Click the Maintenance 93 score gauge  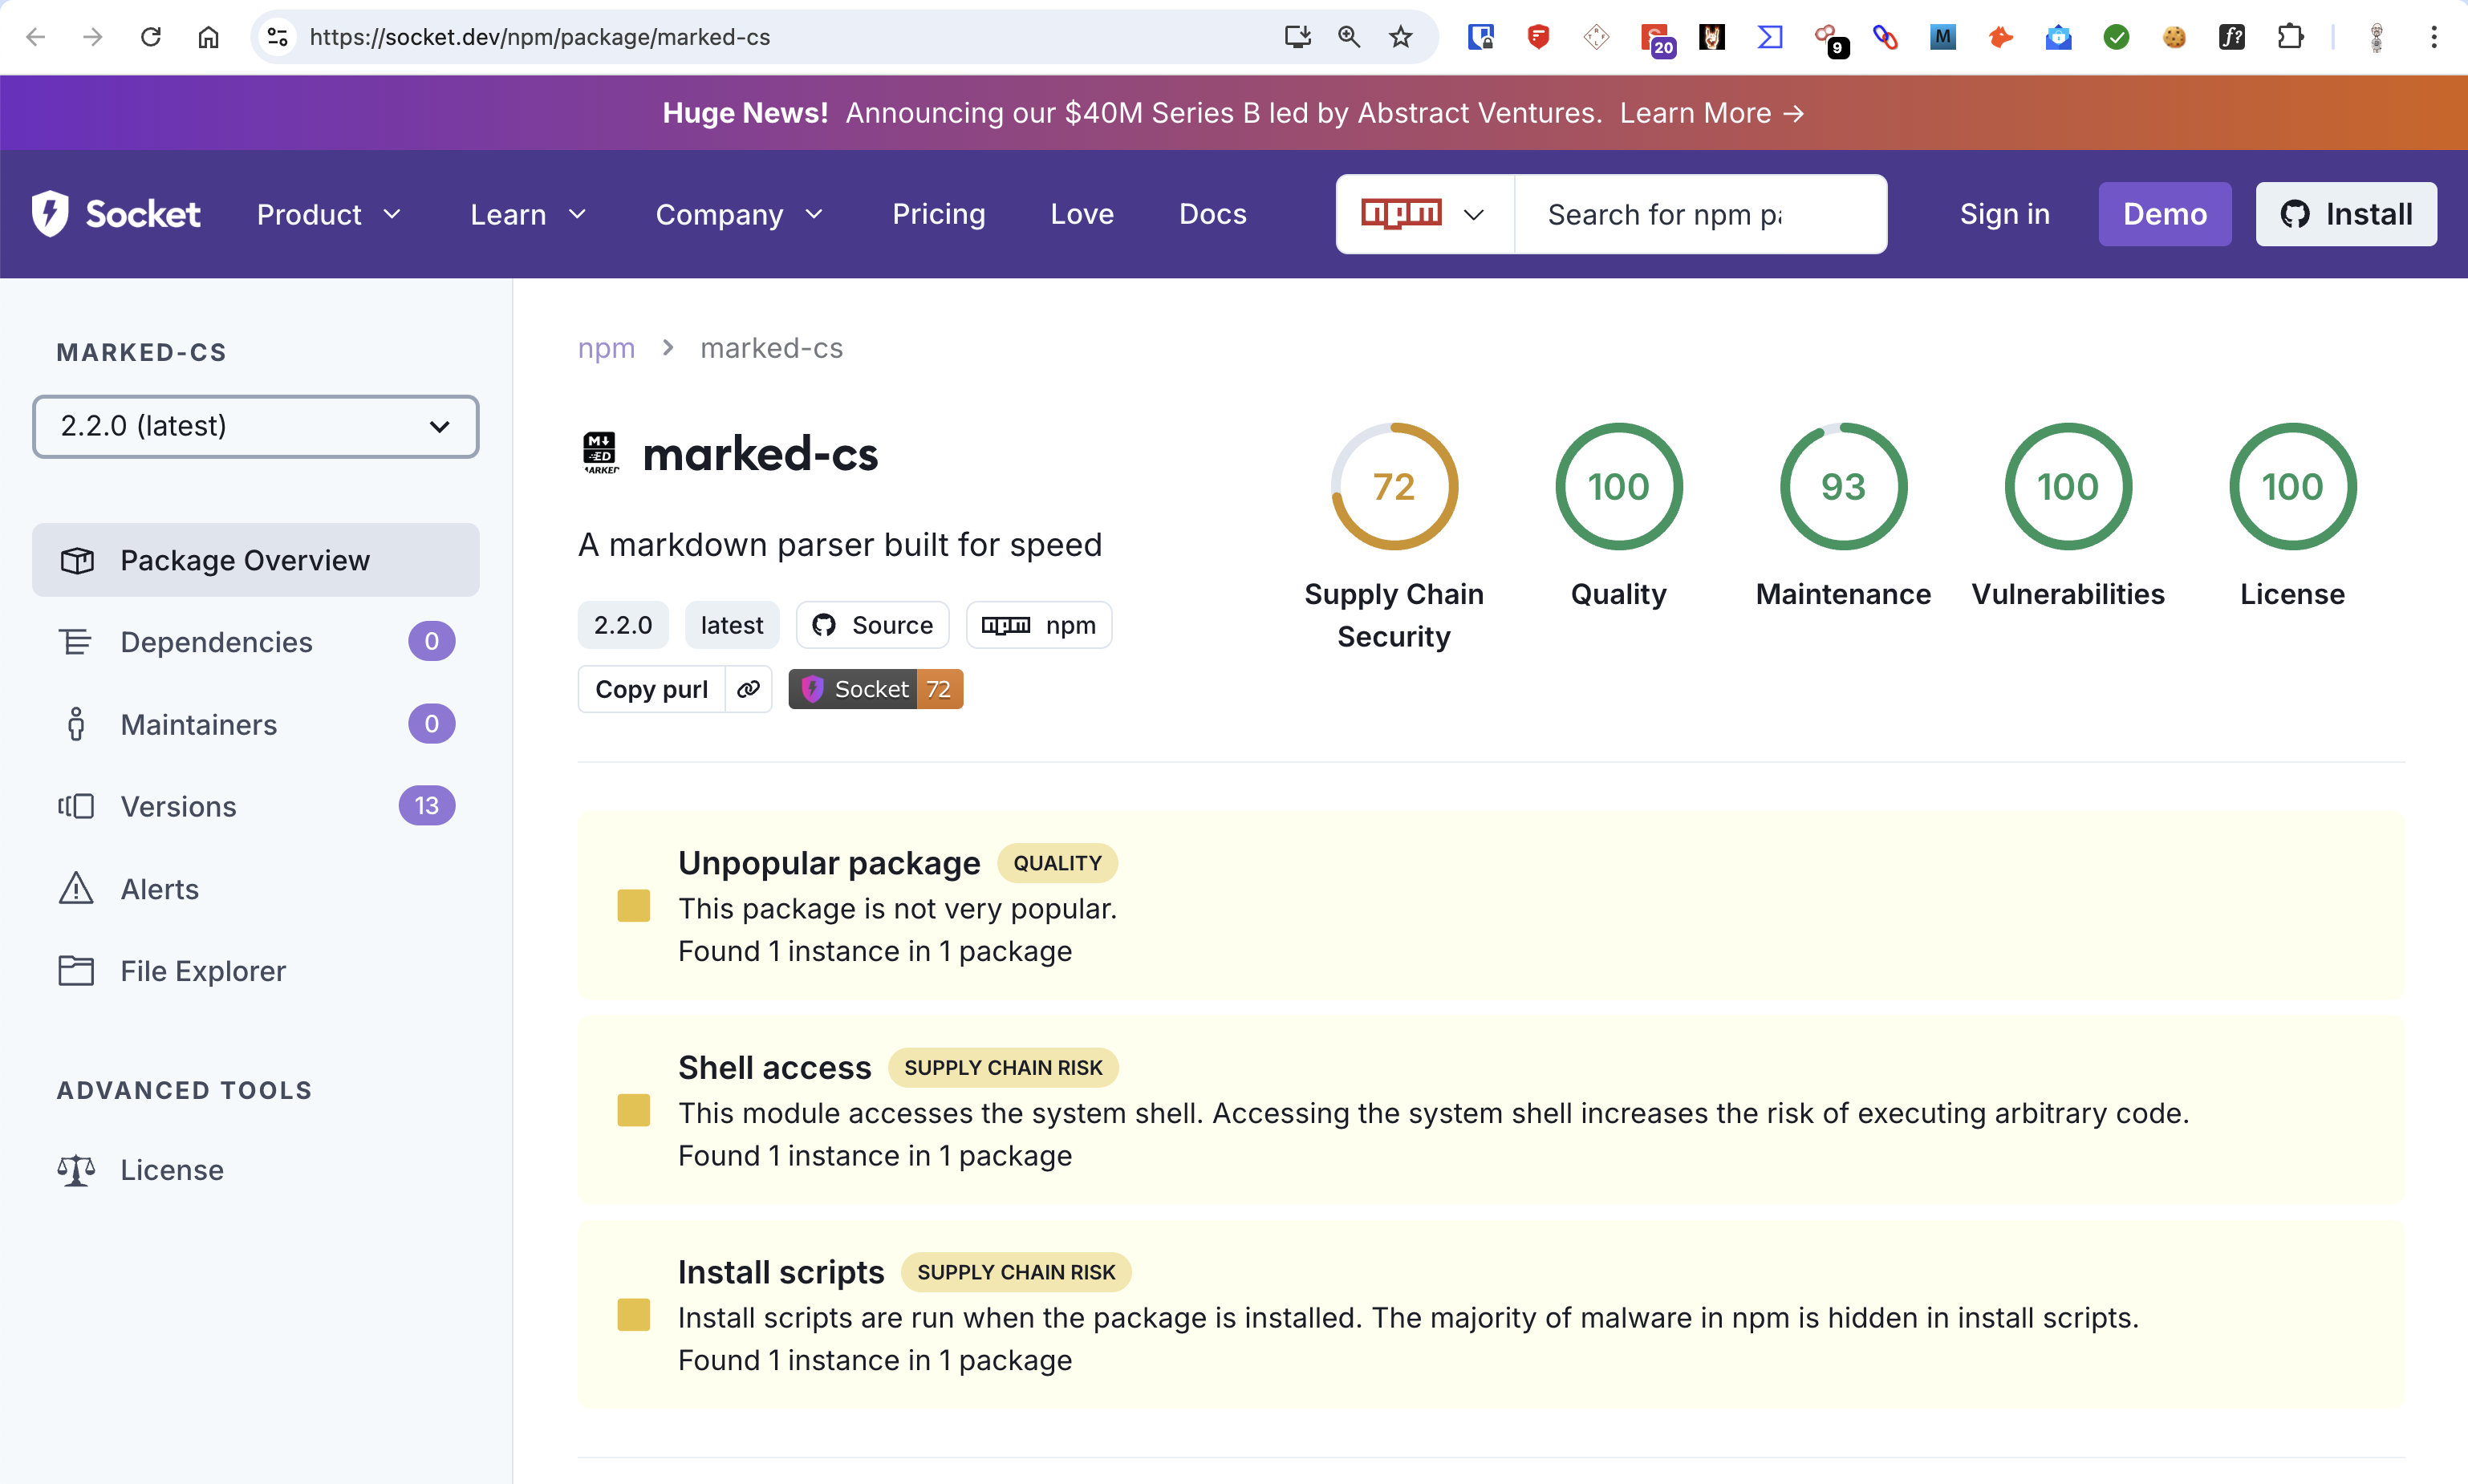[1843, 487]
